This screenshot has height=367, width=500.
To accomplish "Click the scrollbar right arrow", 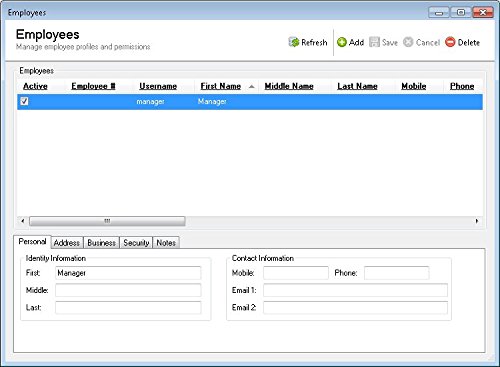I will tap(477, 221).
